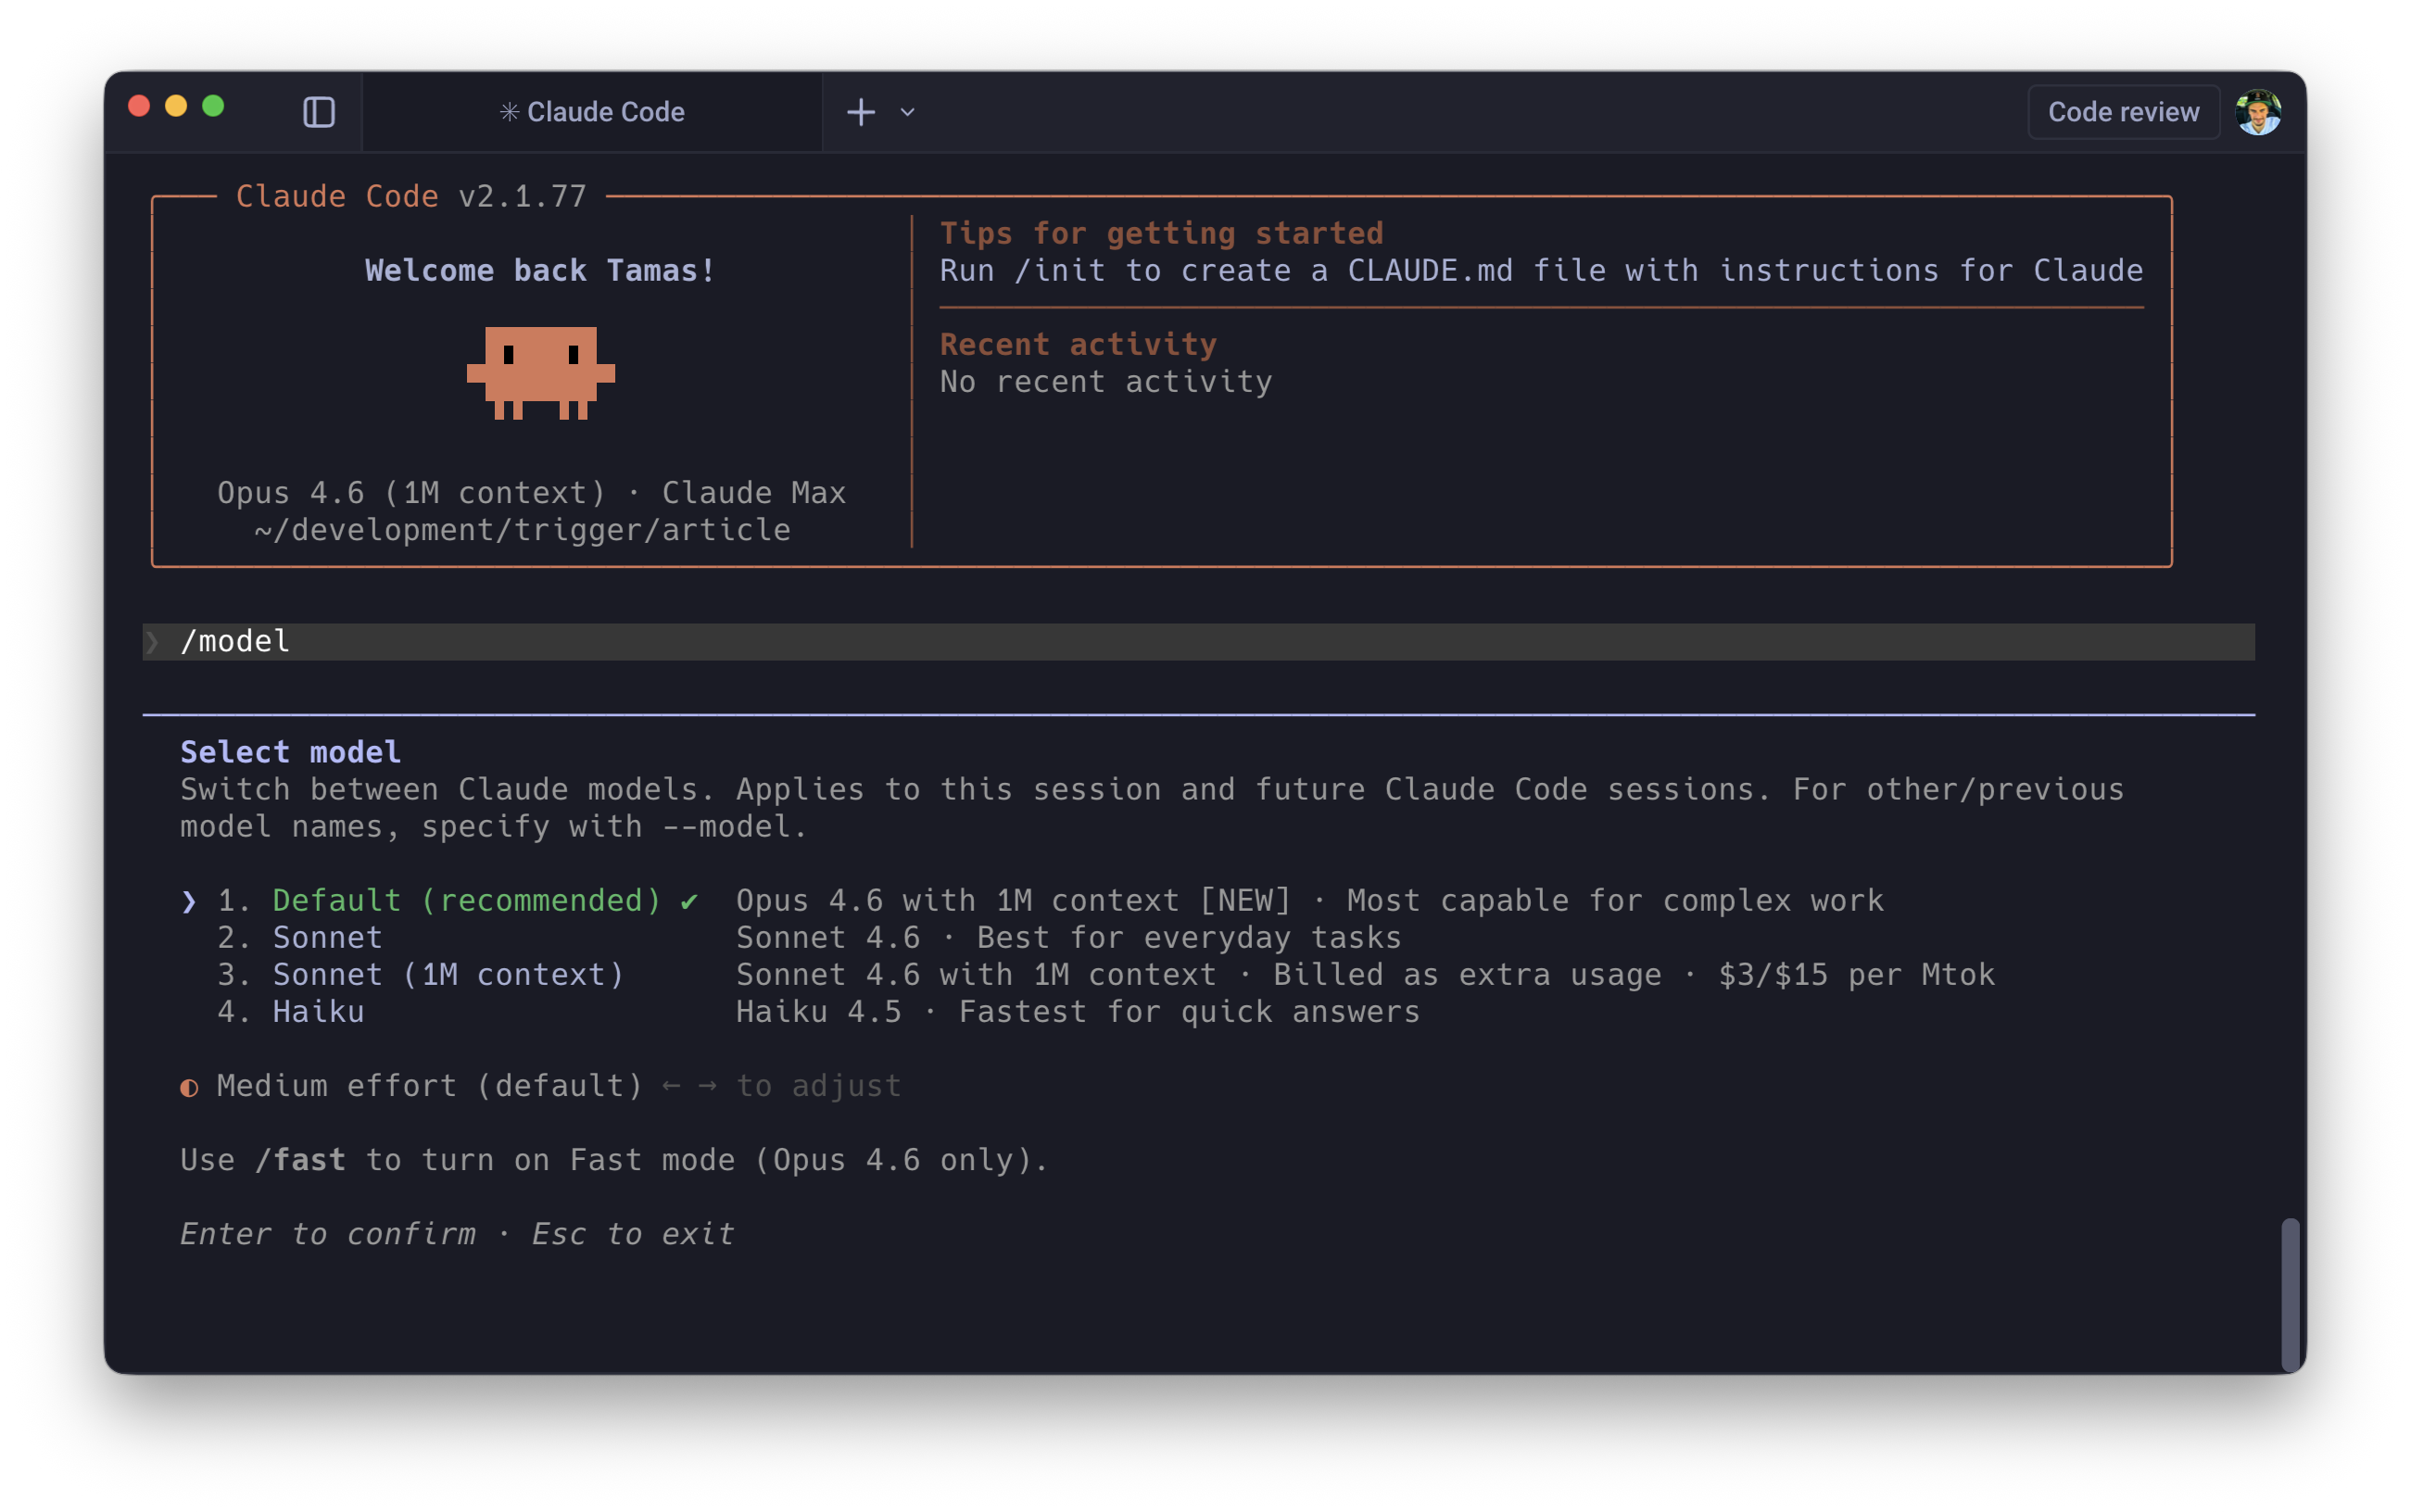Click the /fast command text

click(300, 1160)
